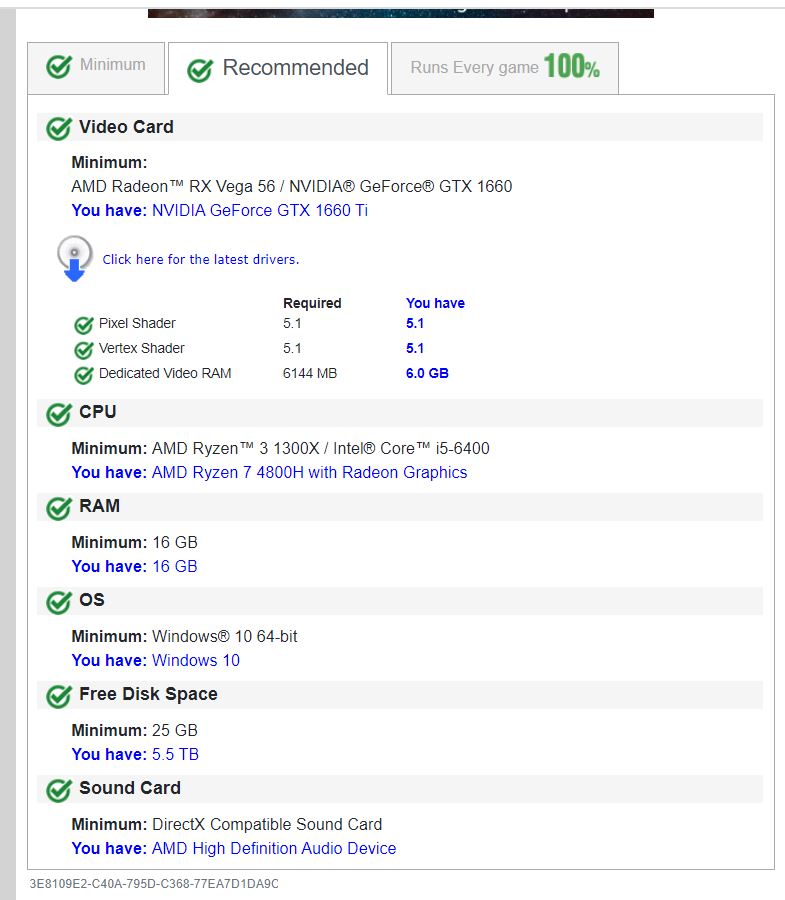Click the Dedicated Video RAM label
Screen dimensions: 785x900
(x=165, y=373)
